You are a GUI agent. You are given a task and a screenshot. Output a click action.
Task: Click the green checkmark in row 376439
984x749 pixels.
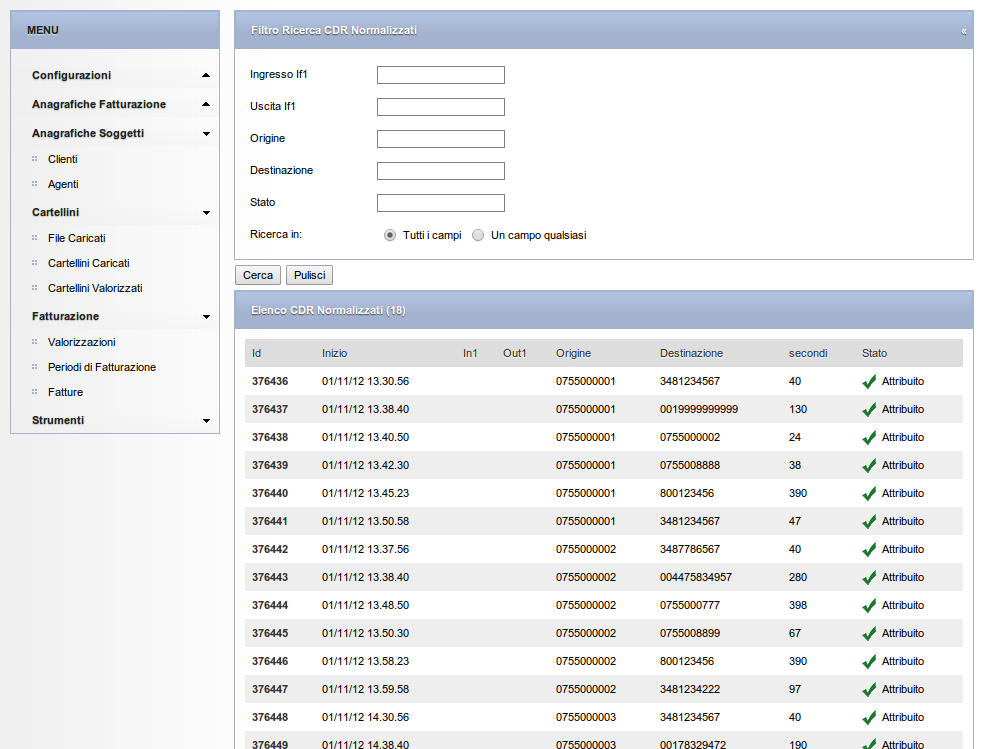click(x=869, y=465)
